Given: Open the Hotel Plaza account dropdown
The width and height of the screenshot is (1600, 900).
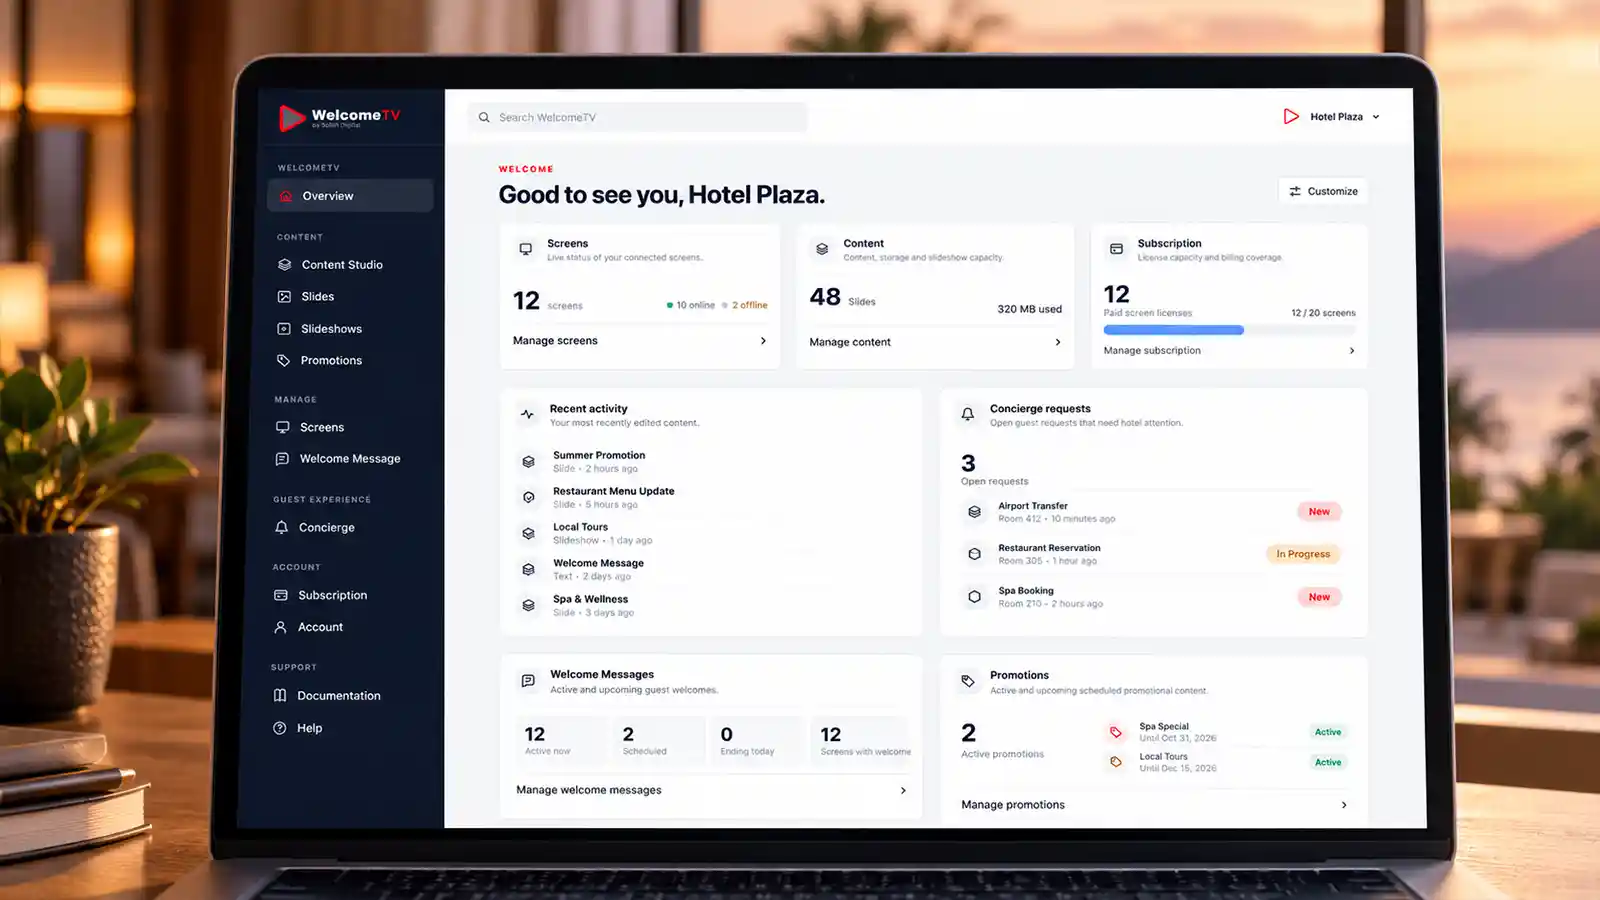Looking at the screenshot, I should point(1332,117).
